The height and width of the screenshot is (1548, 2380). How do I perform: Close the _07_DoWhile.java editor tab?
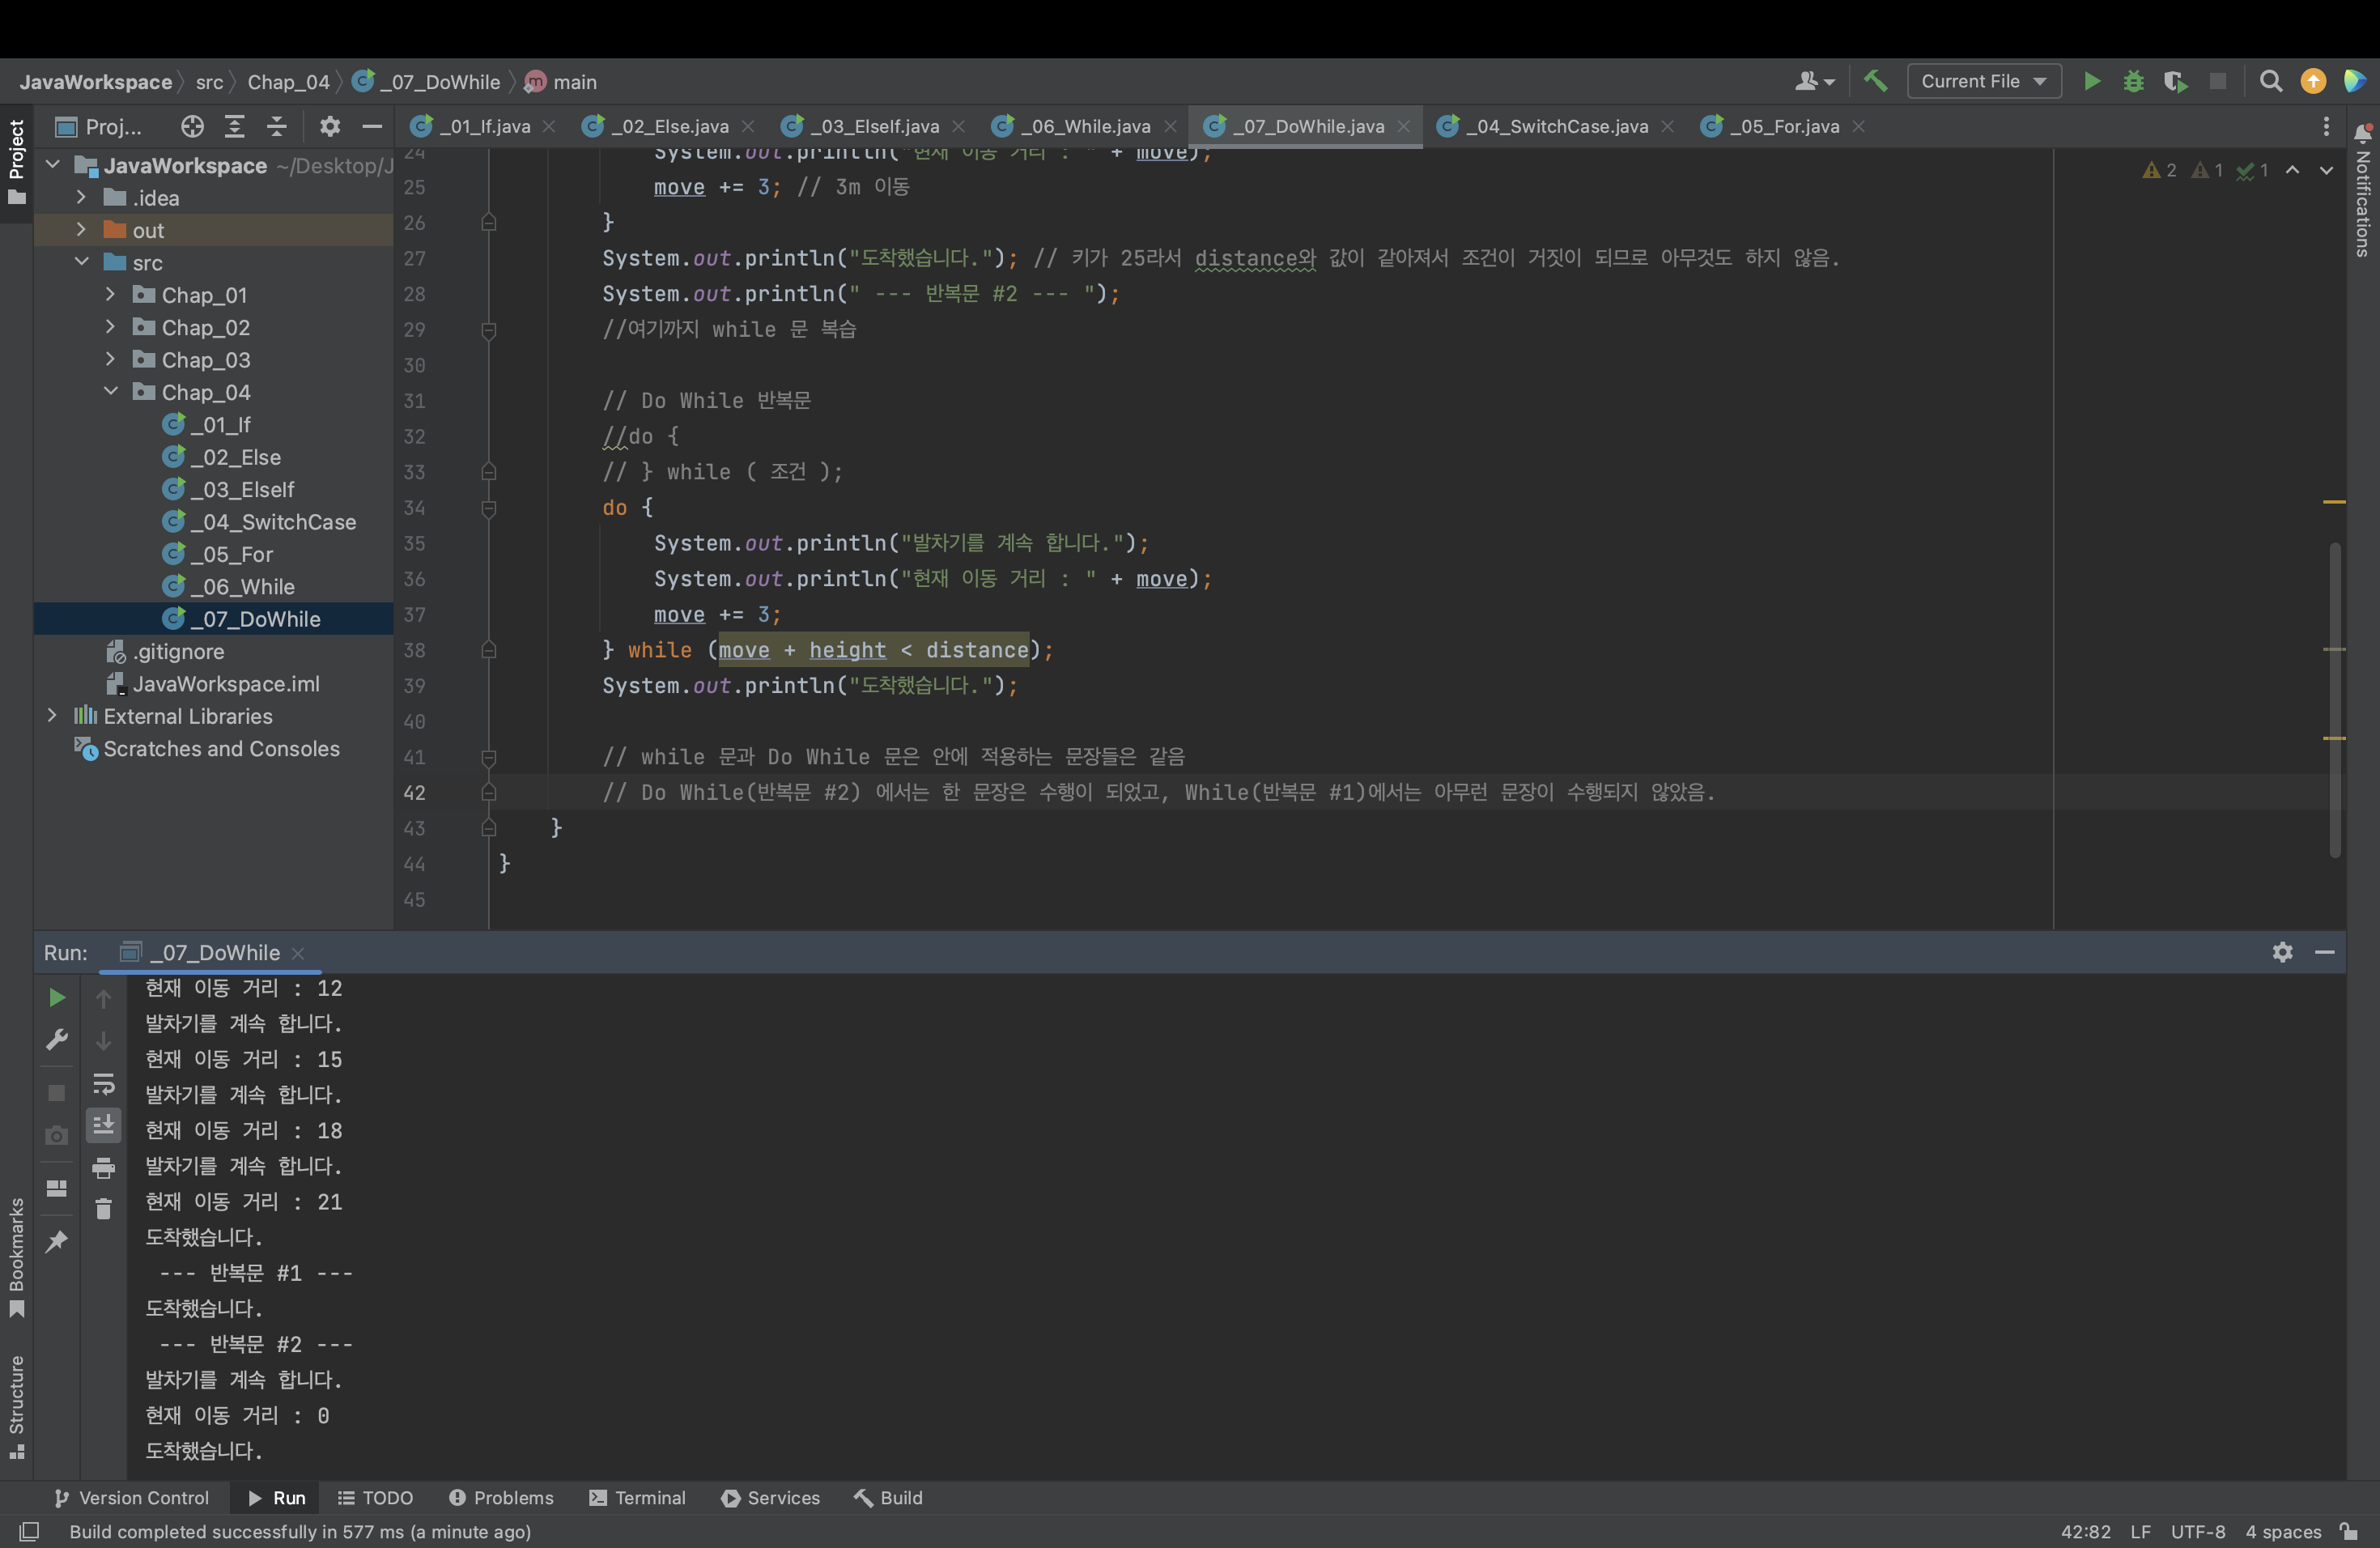click(x=1403, y=126)
